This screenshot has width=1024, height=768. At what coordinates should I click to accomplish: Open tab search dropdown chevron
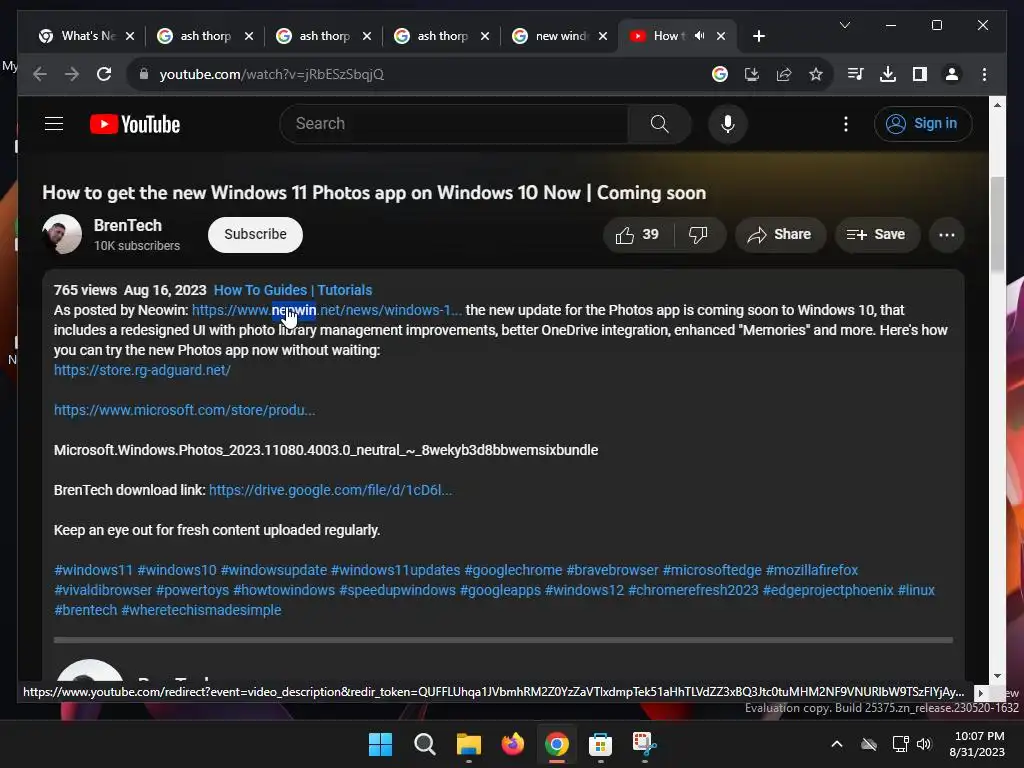(x=844, y=25)
